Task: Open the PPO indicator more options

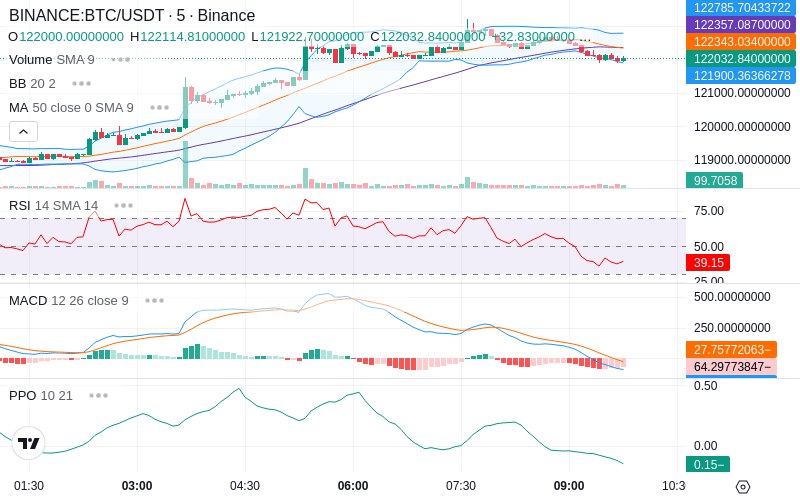Action: [x=98, y=395]
